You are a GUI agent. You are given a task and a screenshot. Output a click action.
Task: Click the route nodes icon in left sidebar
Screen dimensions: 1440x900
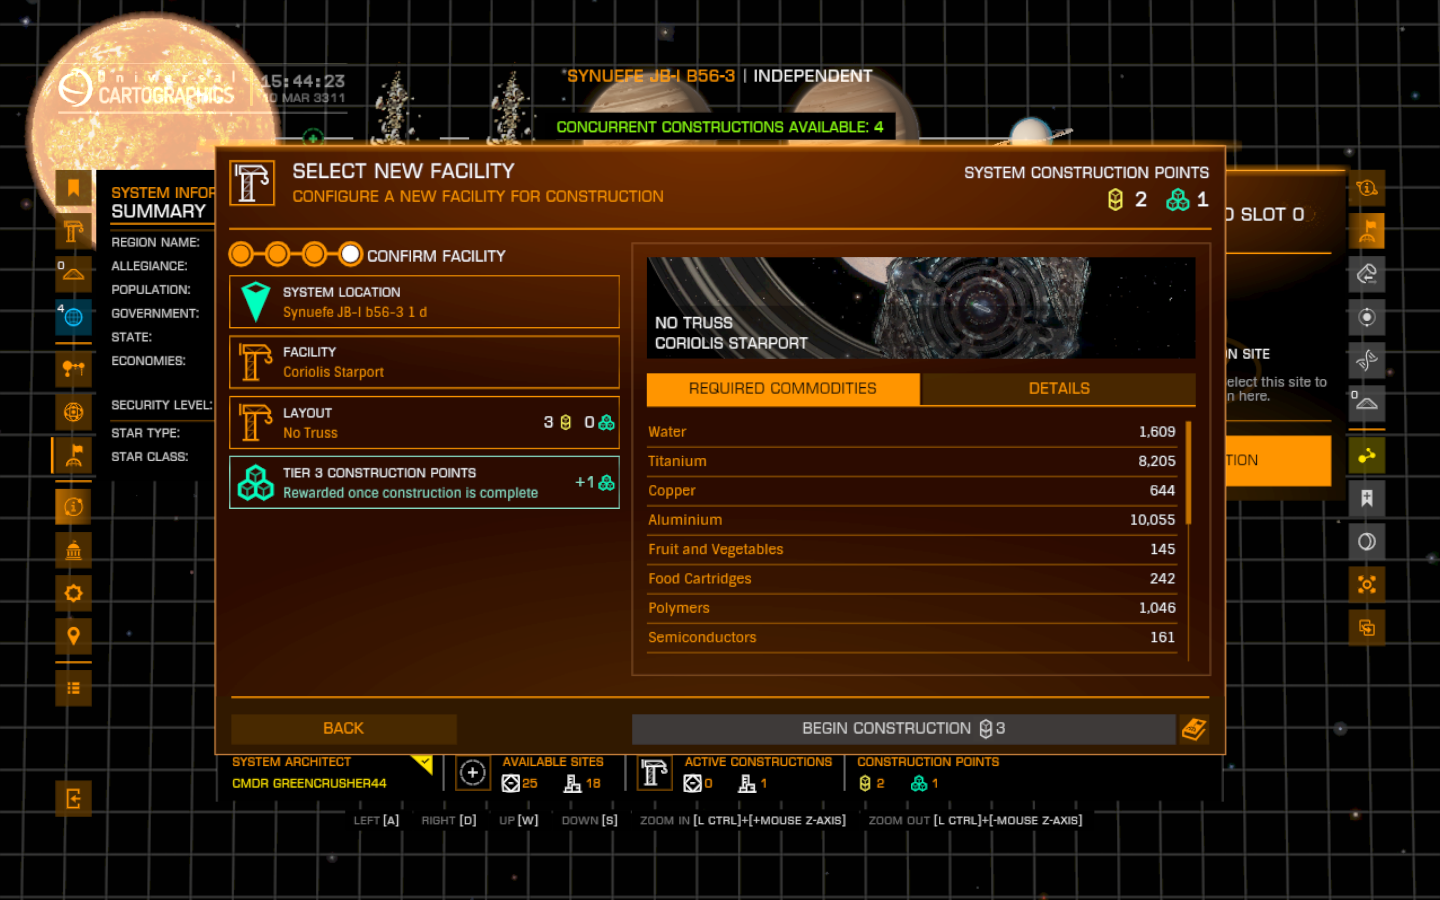click(73, 368)
